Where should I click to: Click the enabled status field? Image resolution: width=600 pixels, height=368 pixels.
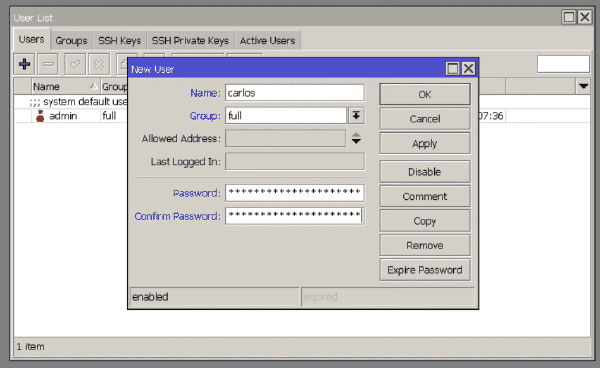pyautogui.click(x=215, y=297)
